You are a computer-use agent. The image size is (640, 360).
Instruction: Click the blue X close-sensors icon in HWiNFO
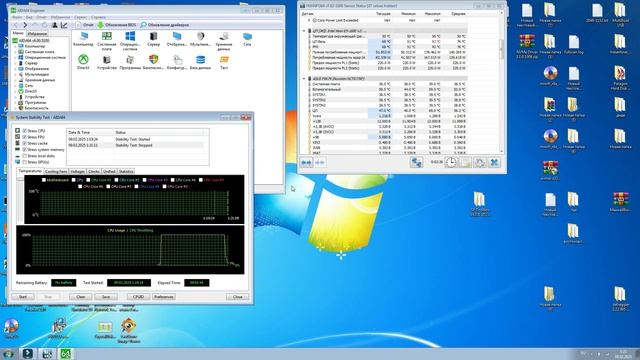494,162
